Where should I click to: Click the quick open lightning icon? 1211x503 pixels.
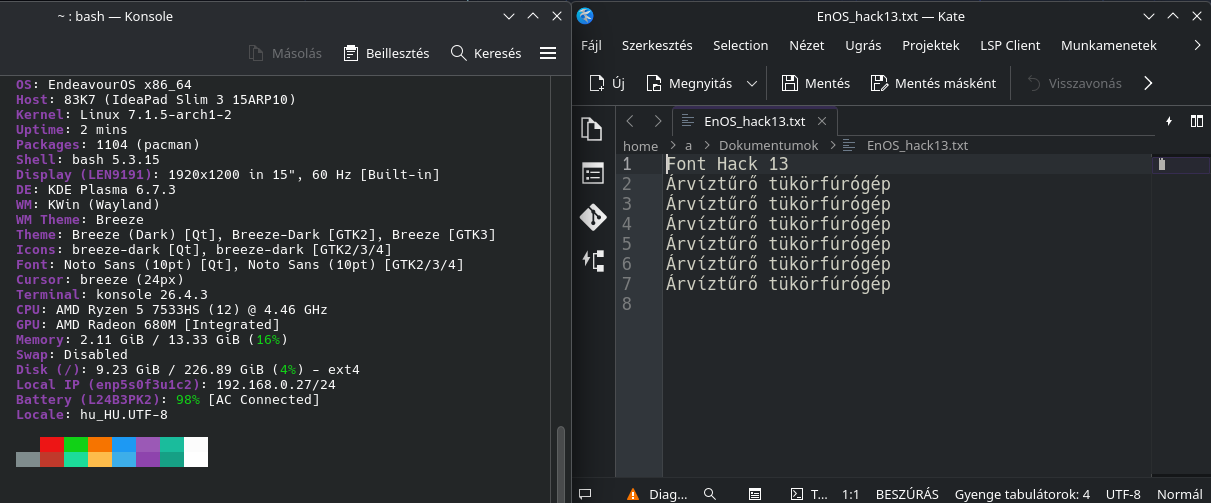click(x=1169, y=121)
